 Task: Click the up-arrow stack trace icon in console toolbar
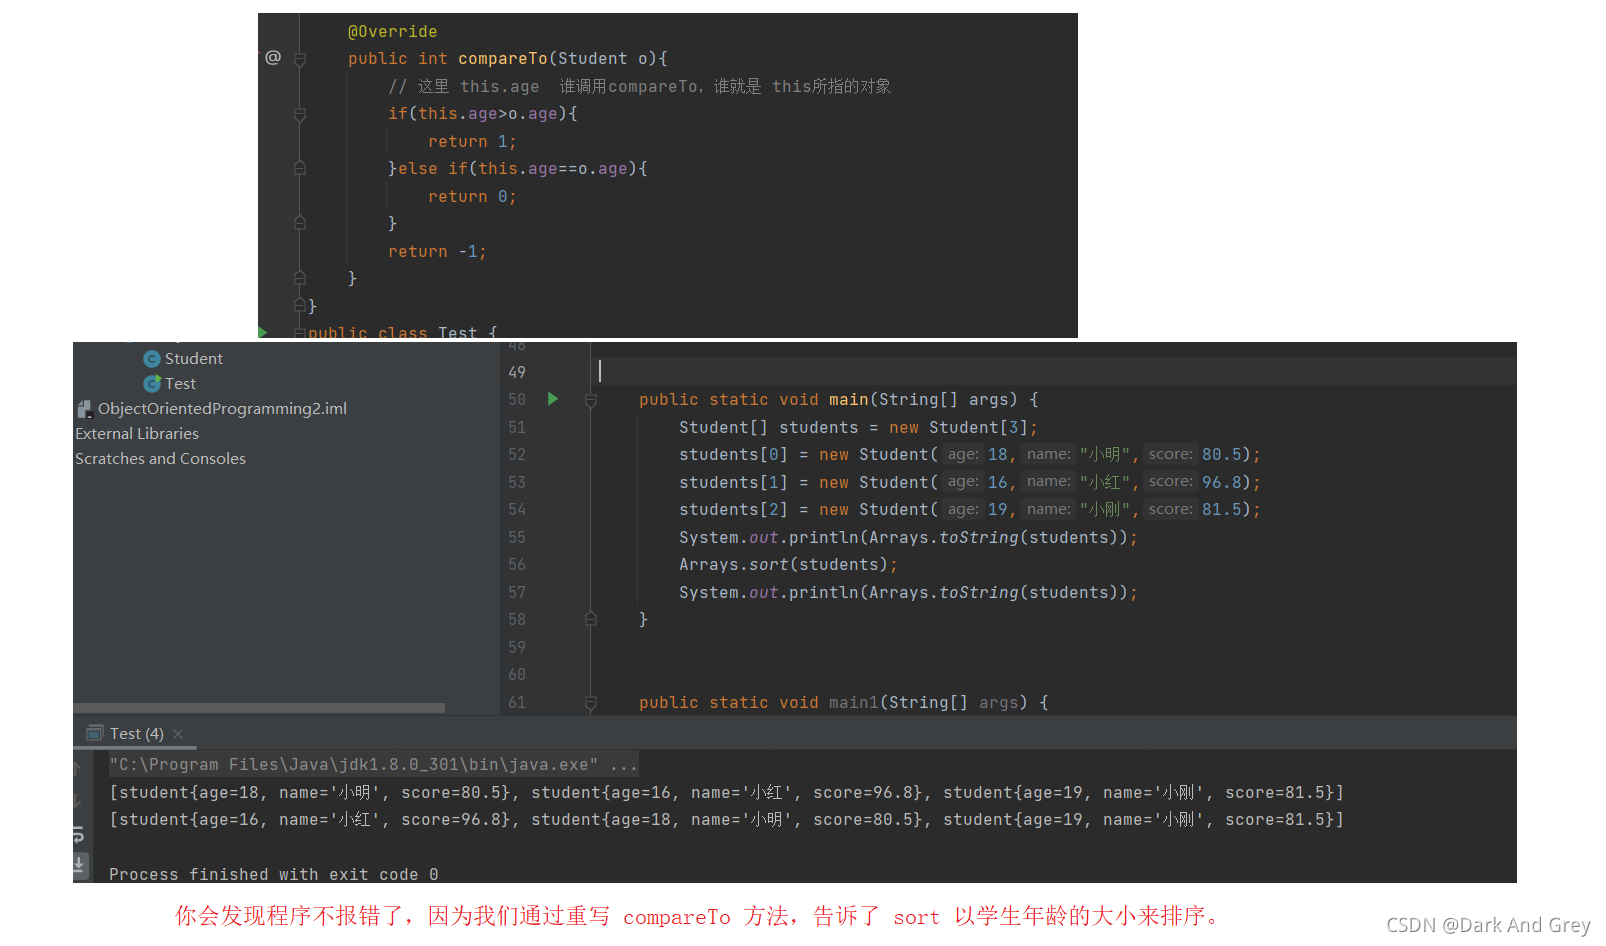(77, 768)
